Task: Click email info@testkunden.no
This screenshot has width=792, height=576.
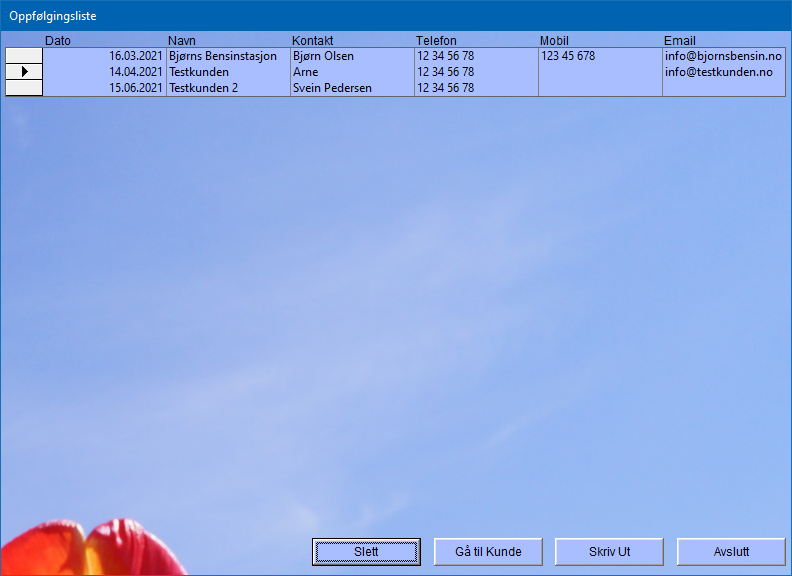Action: point(724,72)
